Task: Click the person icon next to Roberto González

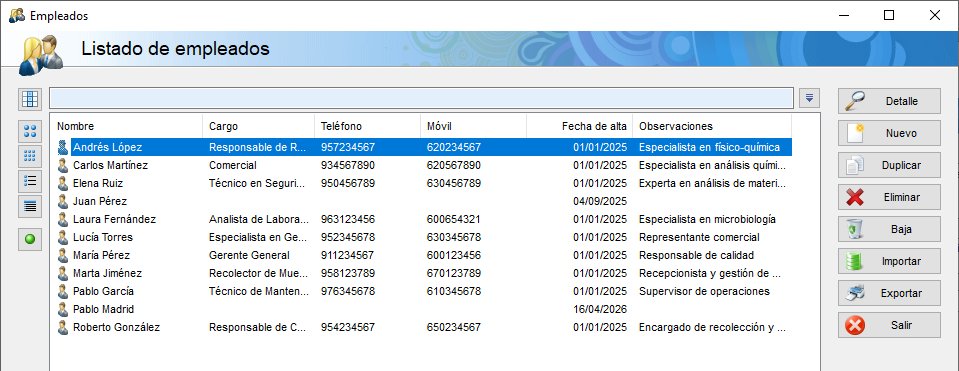Action: [x=62, y=328]
